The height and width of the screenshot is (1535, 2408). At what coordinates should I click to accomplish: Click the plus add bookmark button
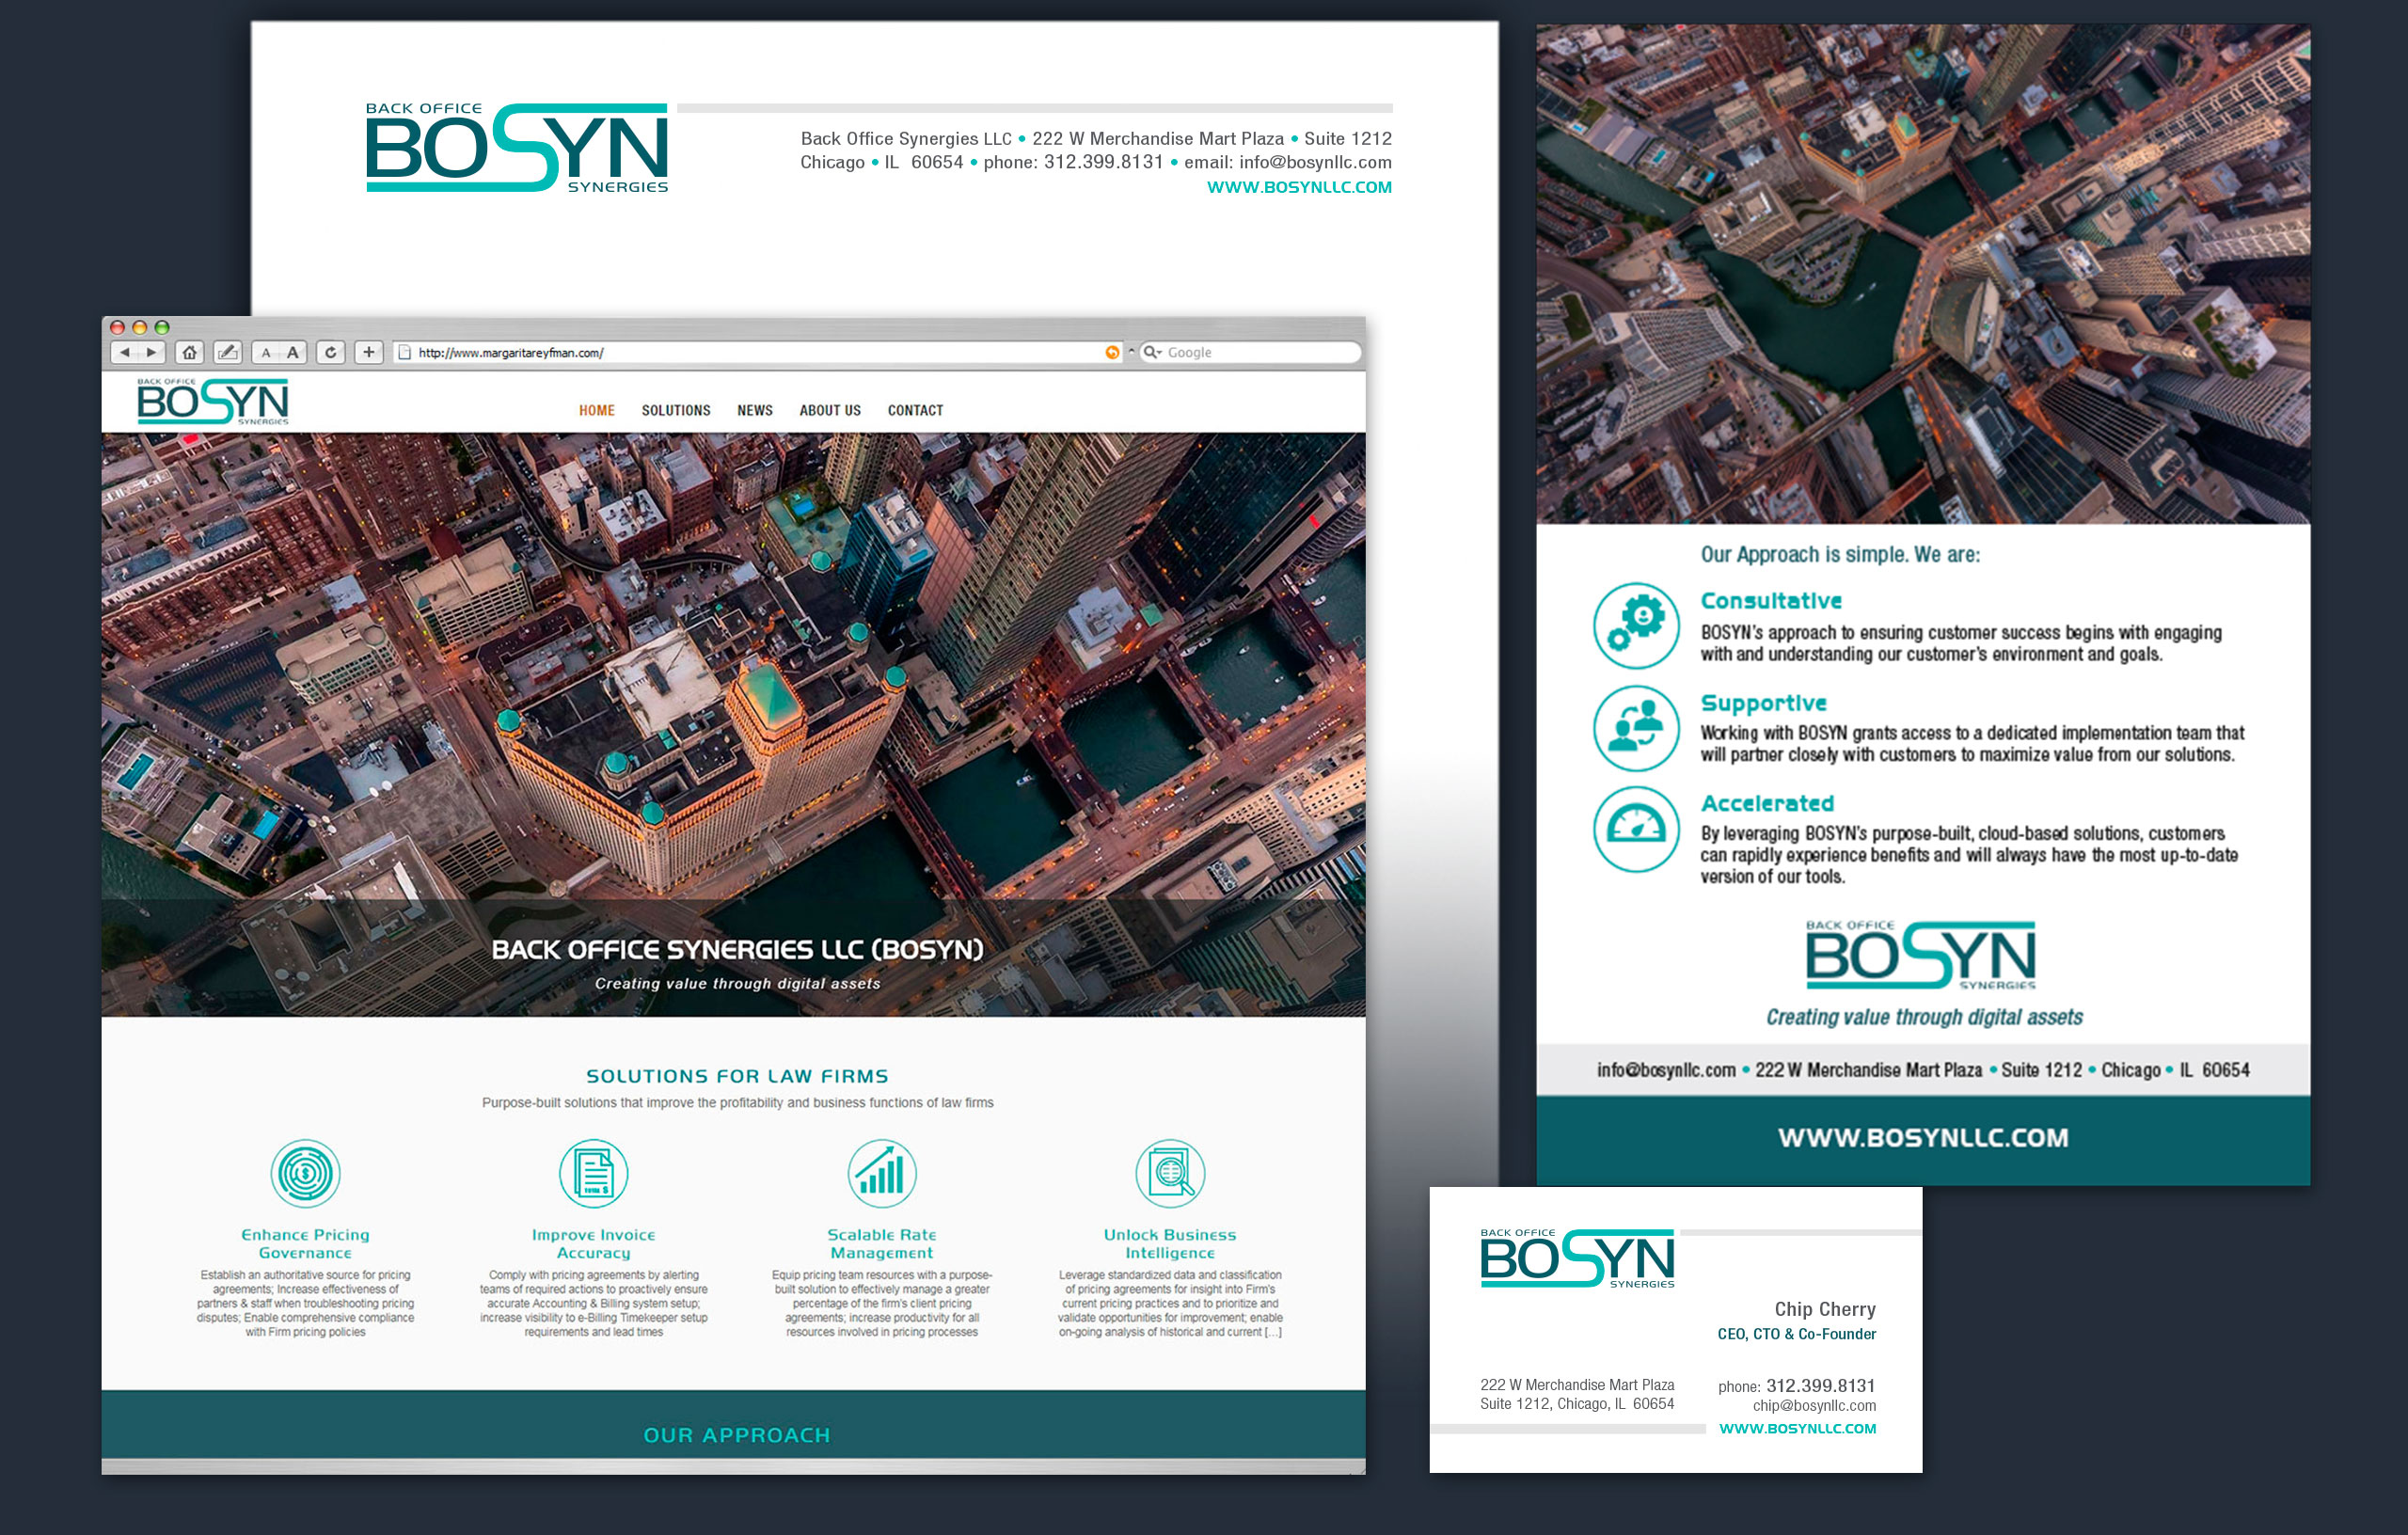click(x=369, y=352)
